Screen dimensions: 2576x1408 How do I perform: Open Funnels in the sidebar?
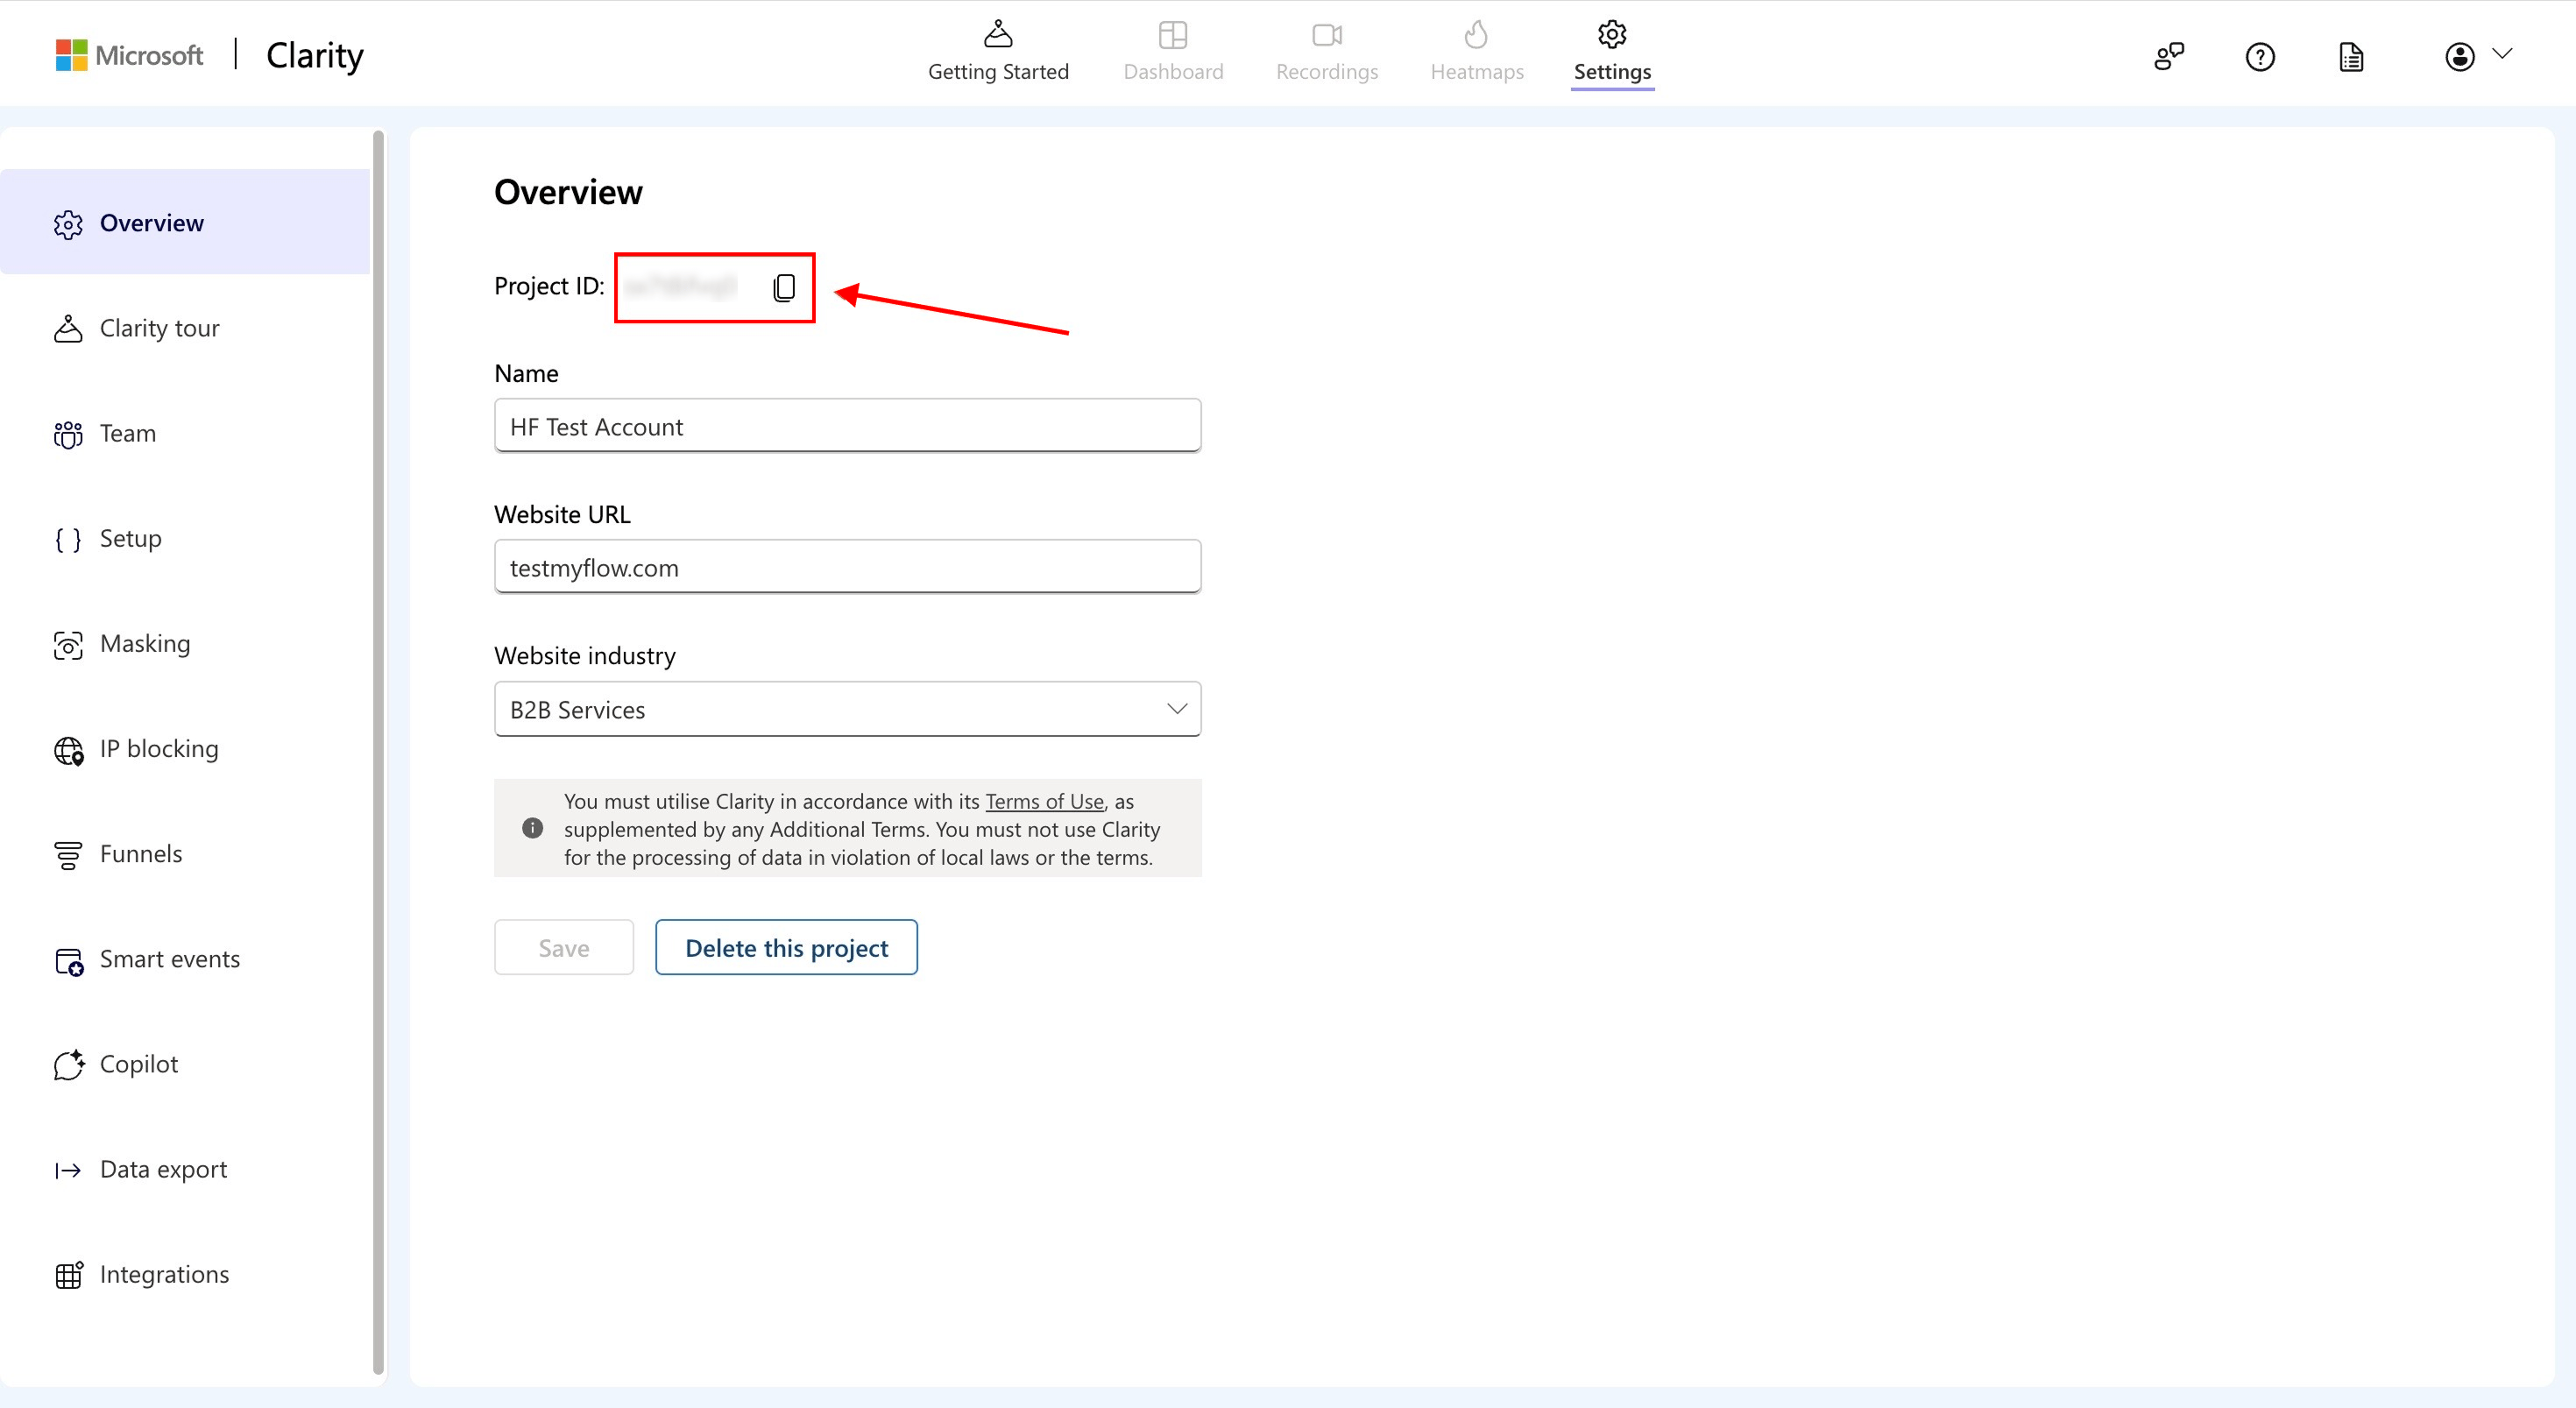pyautogui.click(x=185, y=853)
